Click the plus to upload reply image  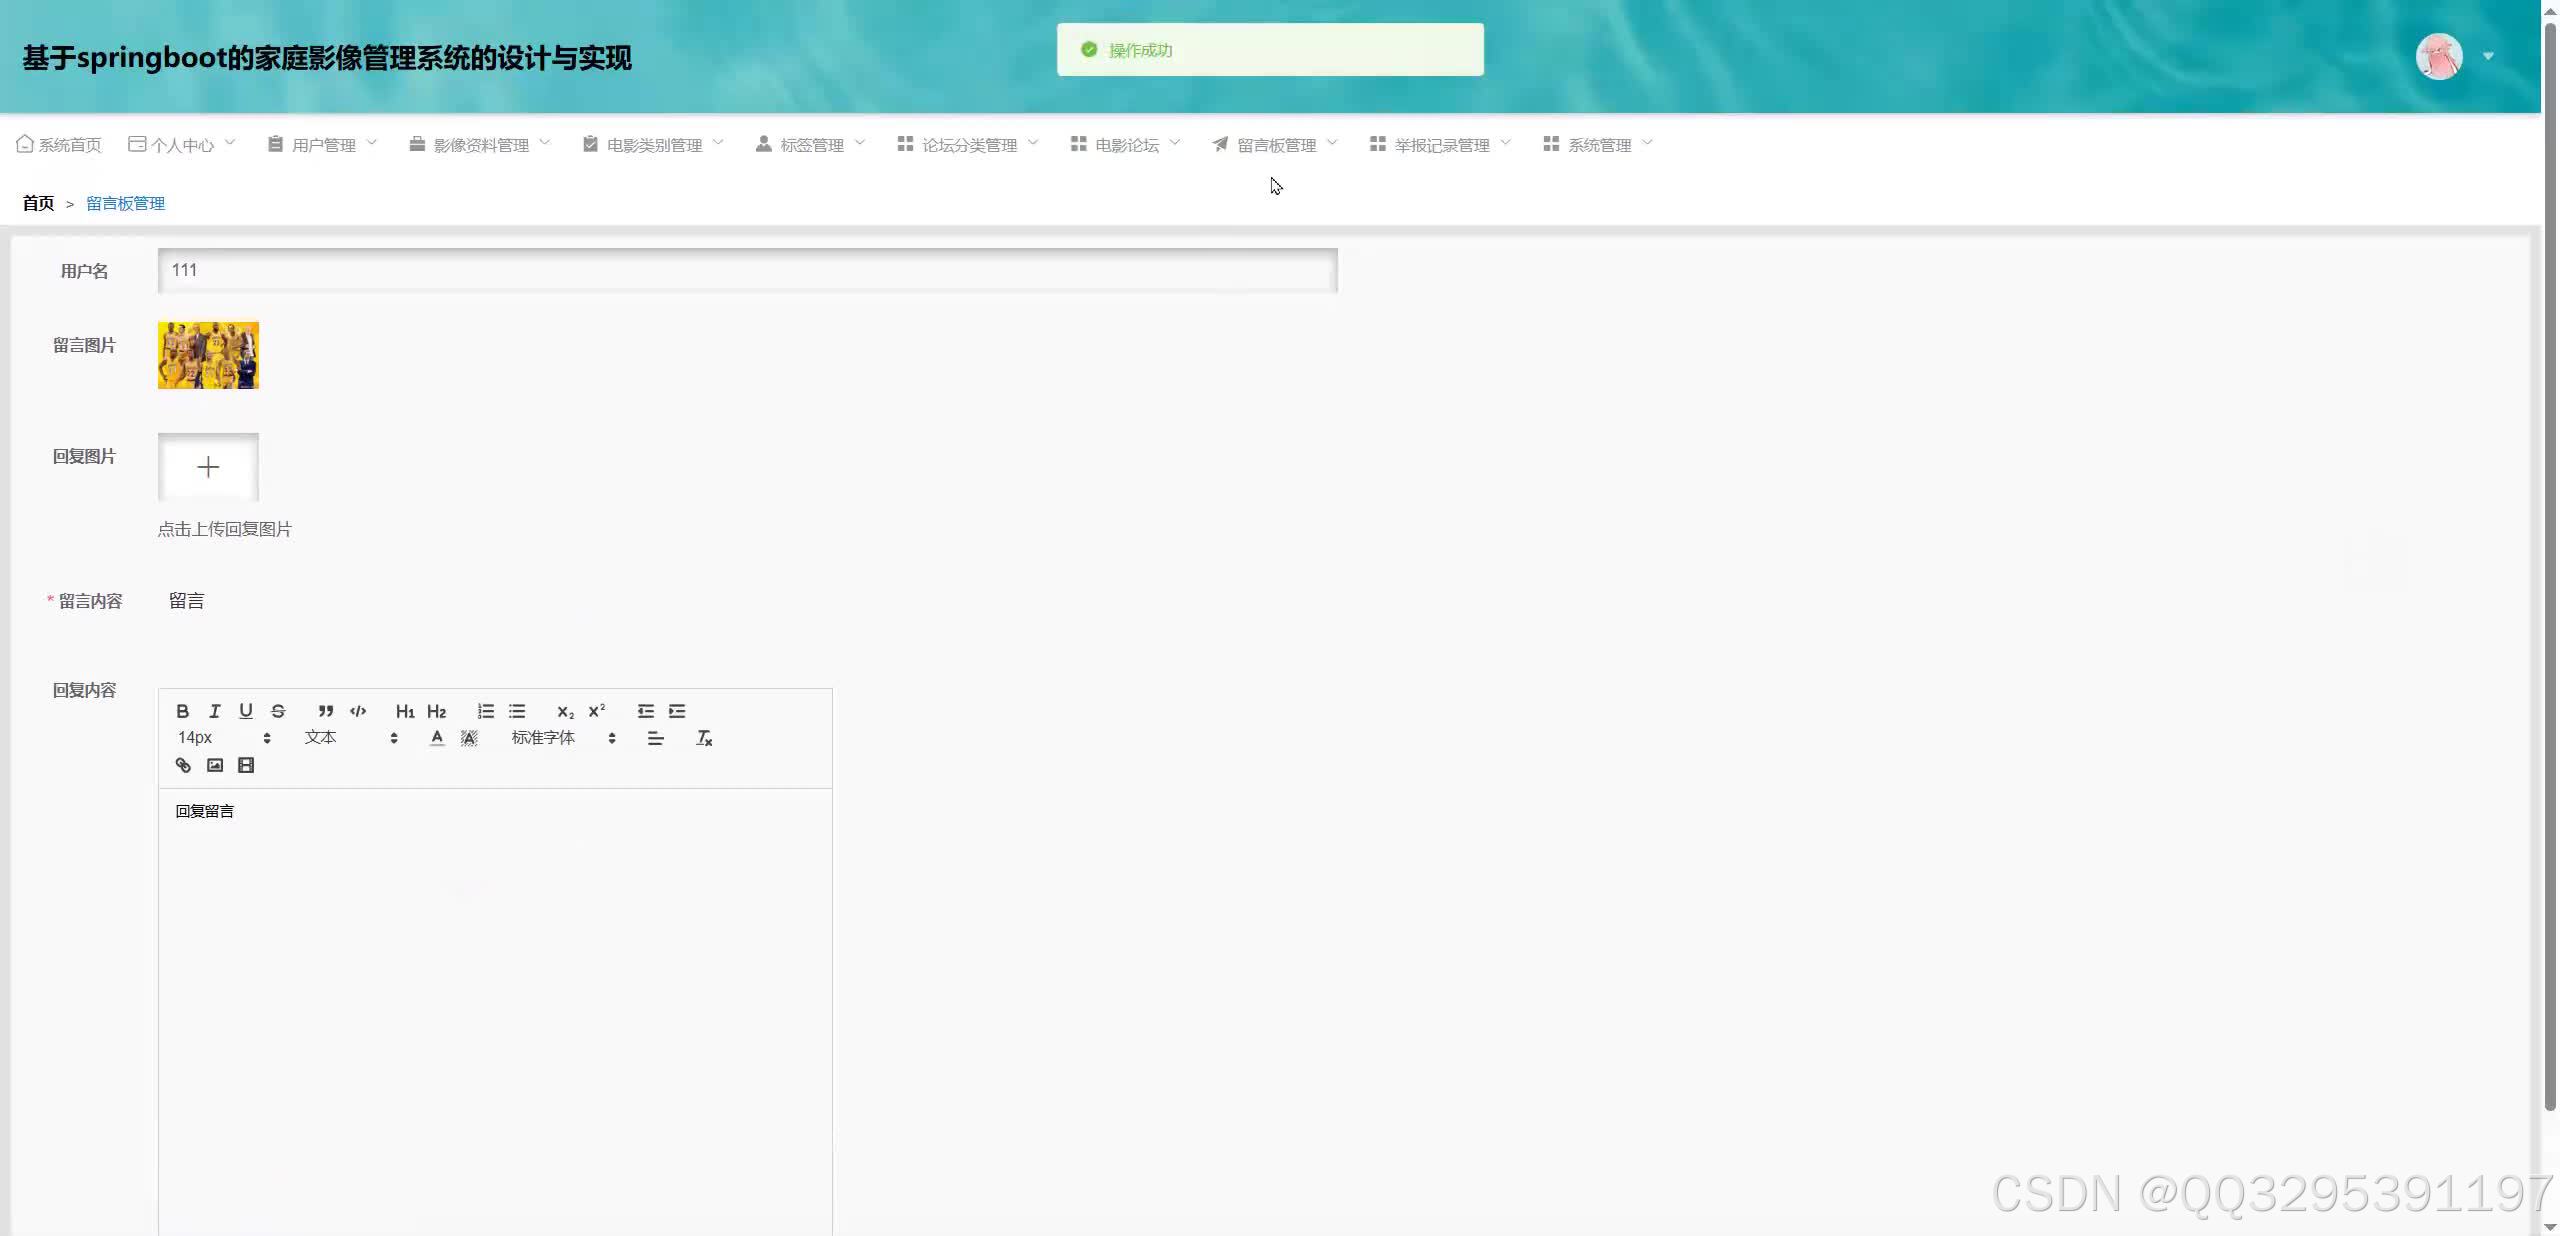[x=208, y=467]
